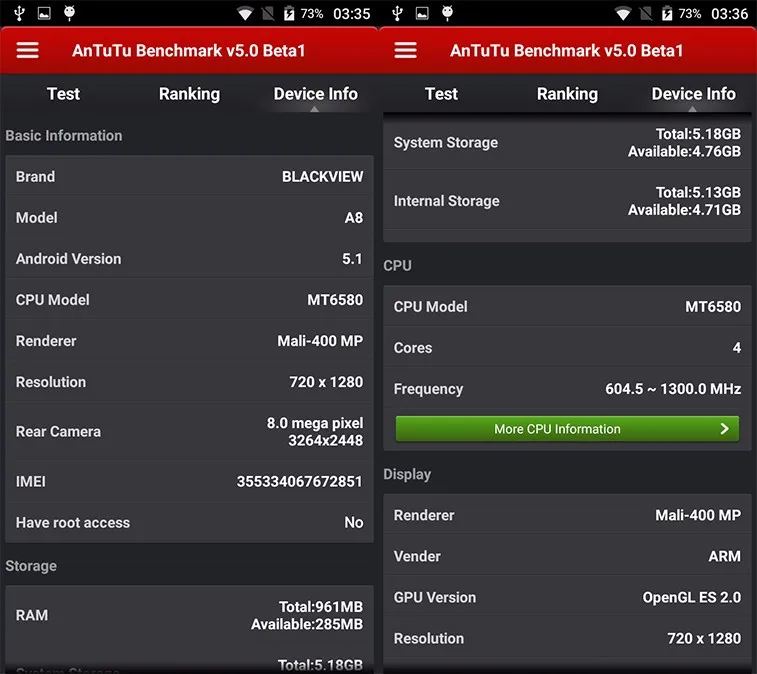Screen dimensions: 757x674
Task: Select CPU Model row under Basic Information
Action: coord(189,299)
